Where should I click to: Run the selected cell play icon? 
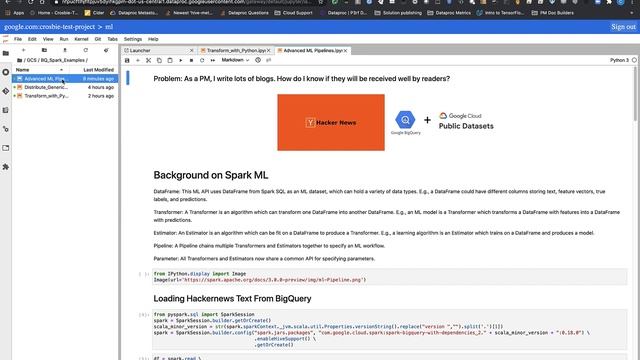tap(181, 60)
